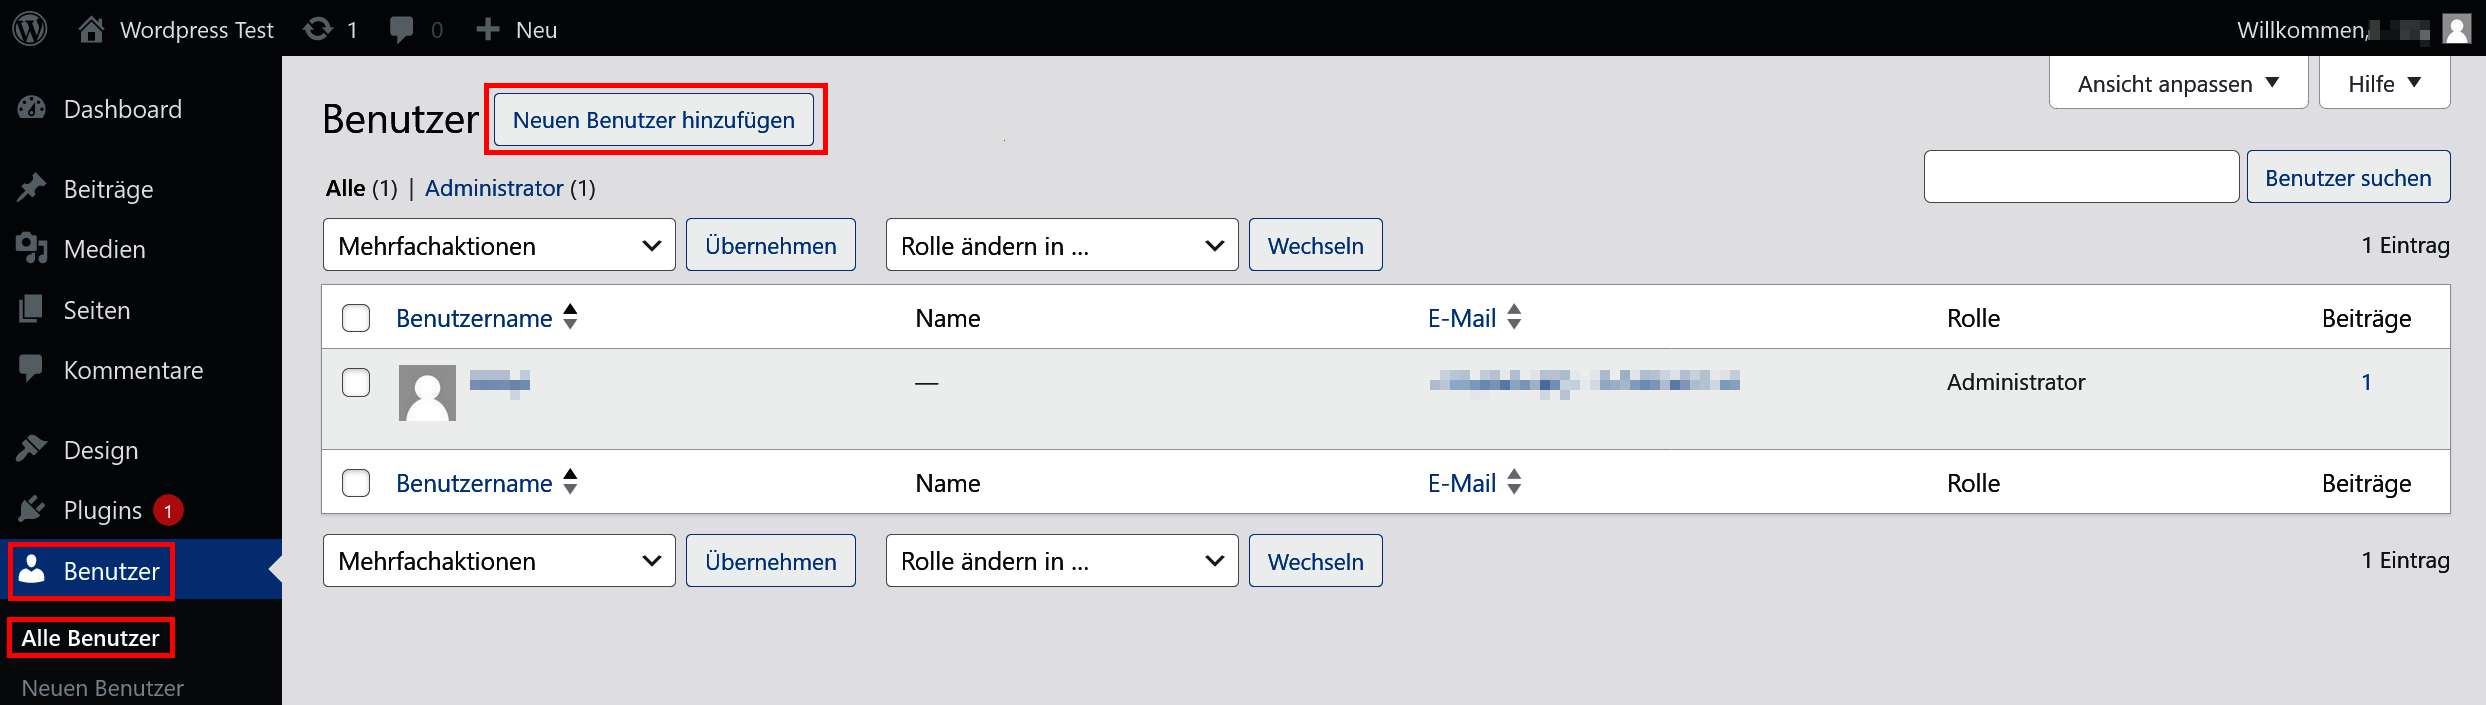Screen dimensions: 2486x705
Task: Click the WordPress logo in the admin bar
Action: pos(29,28)
